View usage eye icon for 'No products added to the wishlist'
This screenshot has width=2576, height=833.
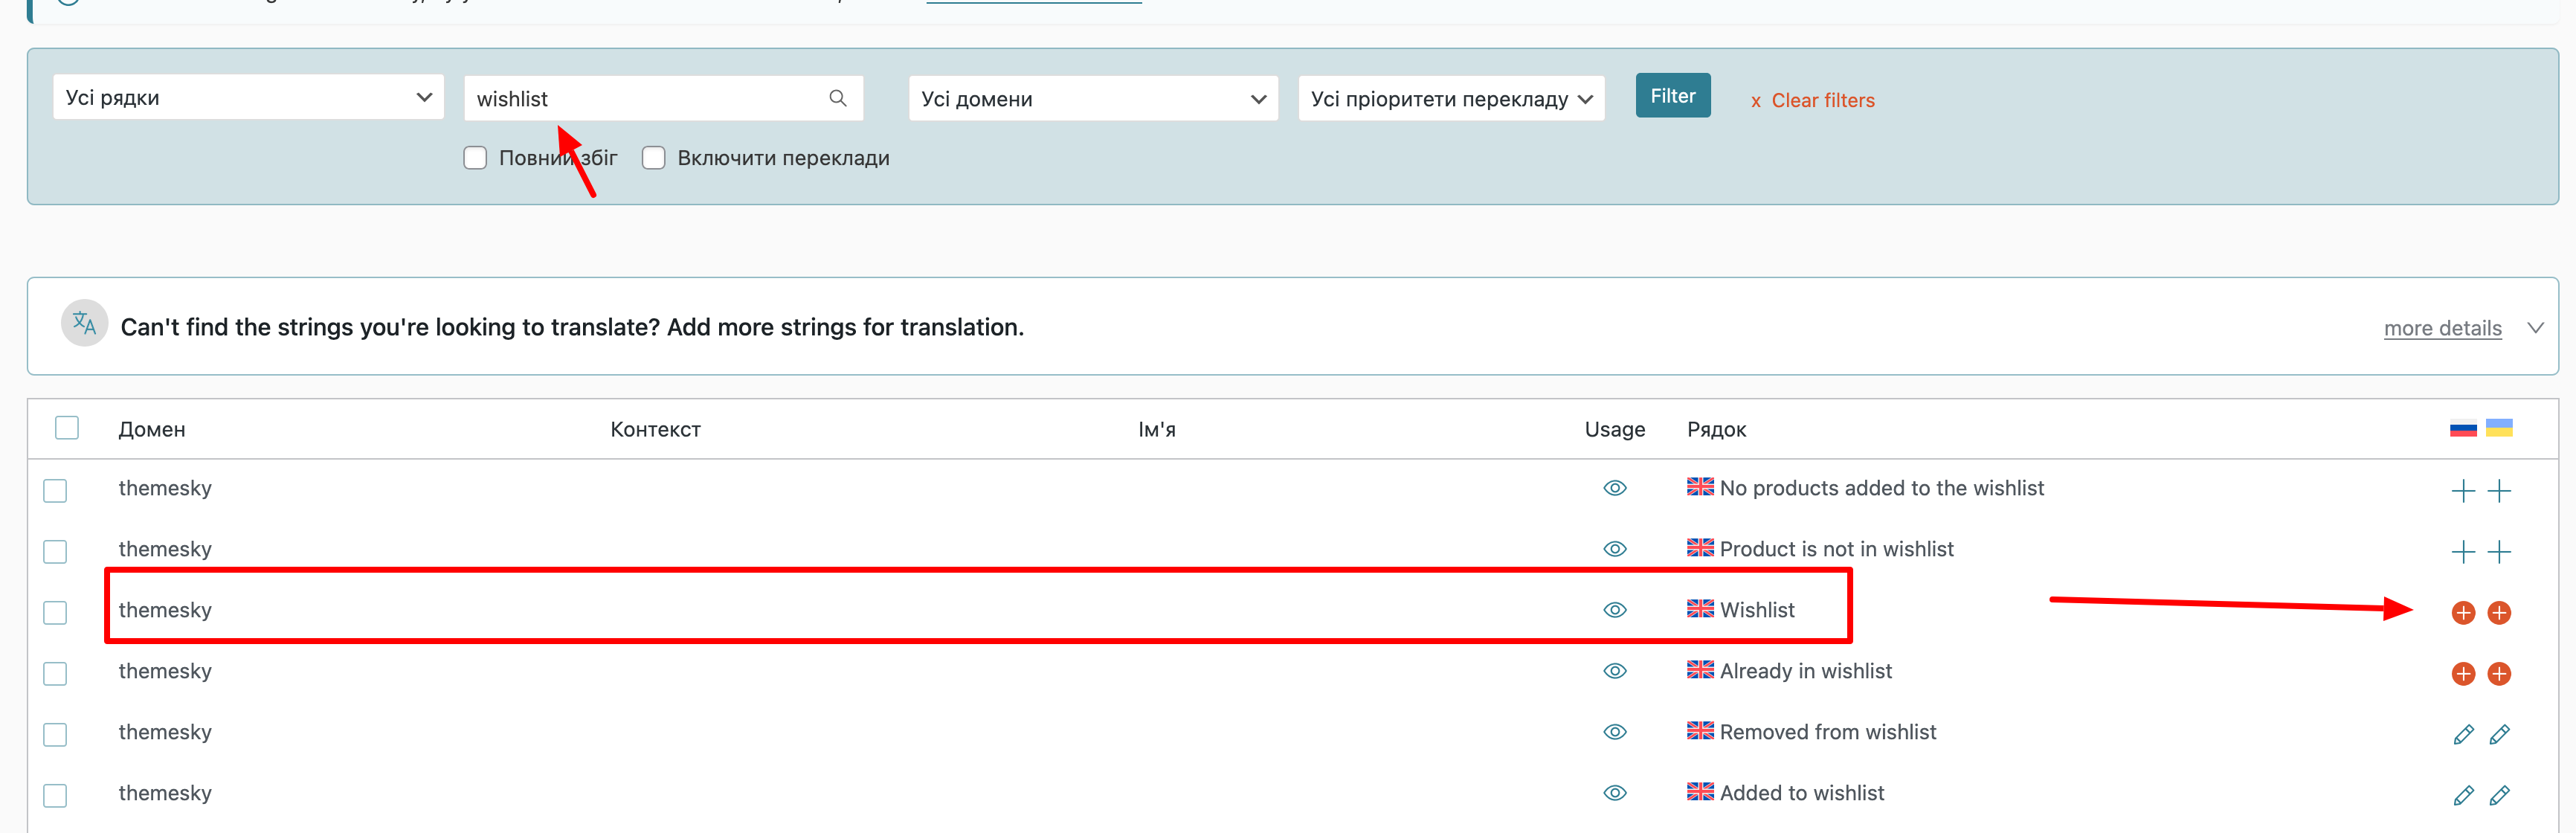pyautogui.click(x=1614, y=488)
